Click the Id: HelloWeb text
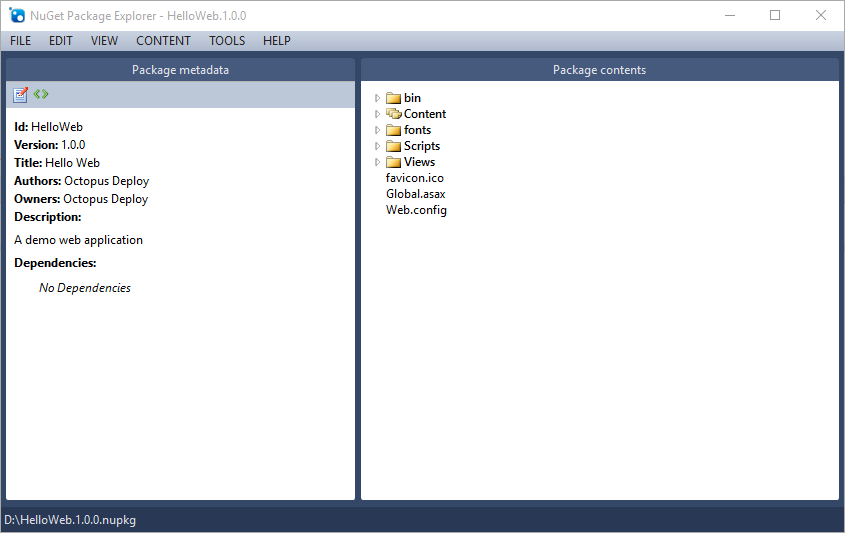The height and width of the screenshot is (533, 845). click(49, 127)
